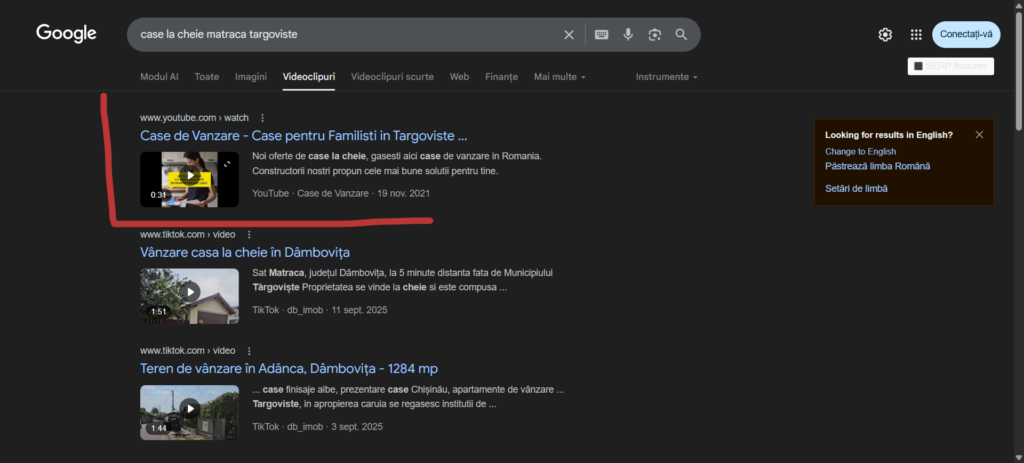Image resolution: width=1024 pixels, height=463 pixels.
Task: Open three-dot menu for Teren de vânzare result
Action: coord(249,351)
